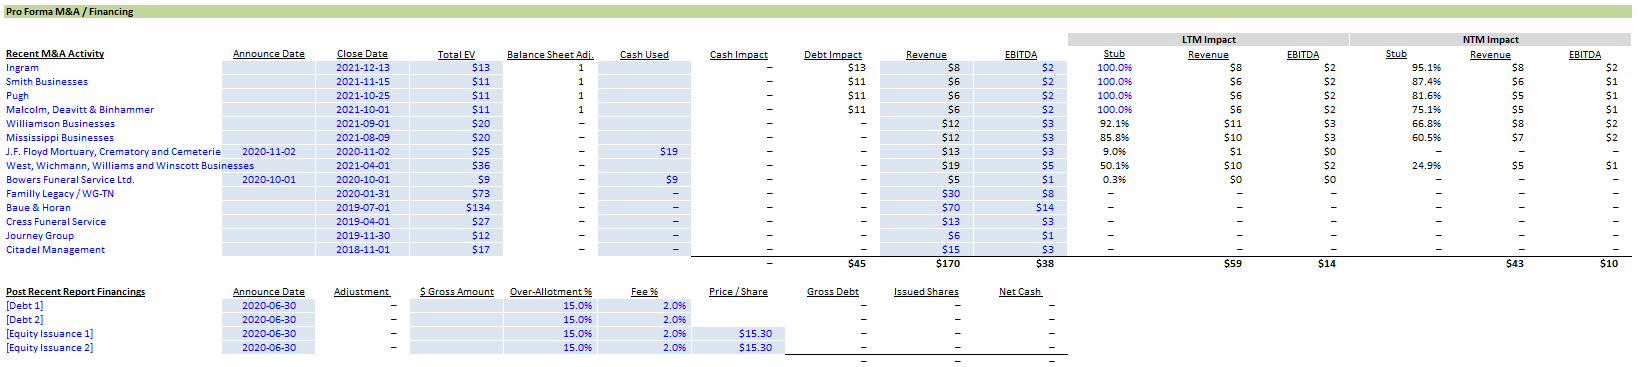This screenshot has width=1638, height=367.
Task: Select the Post Recent Report Financings heading
Action: [75, 292]
